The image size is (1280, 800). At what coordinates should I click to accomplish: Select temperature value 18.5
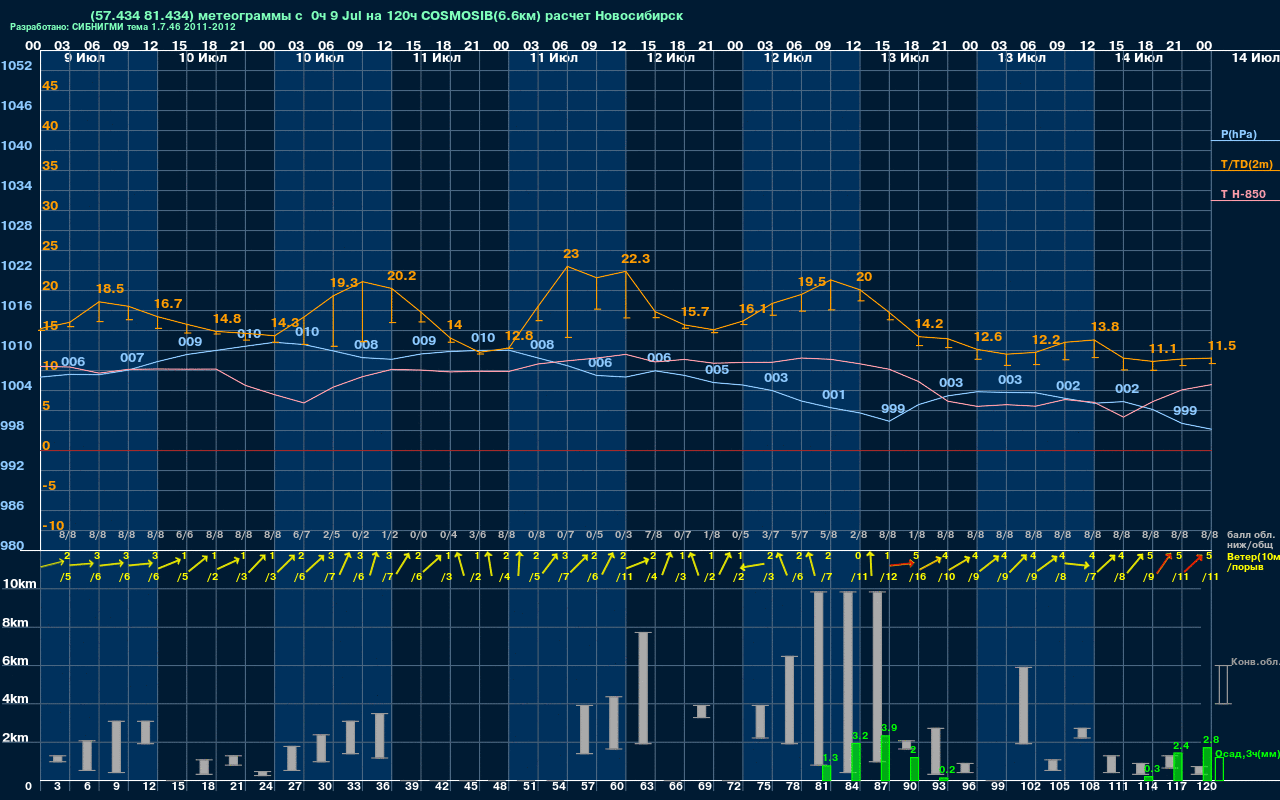pos(110,288)
